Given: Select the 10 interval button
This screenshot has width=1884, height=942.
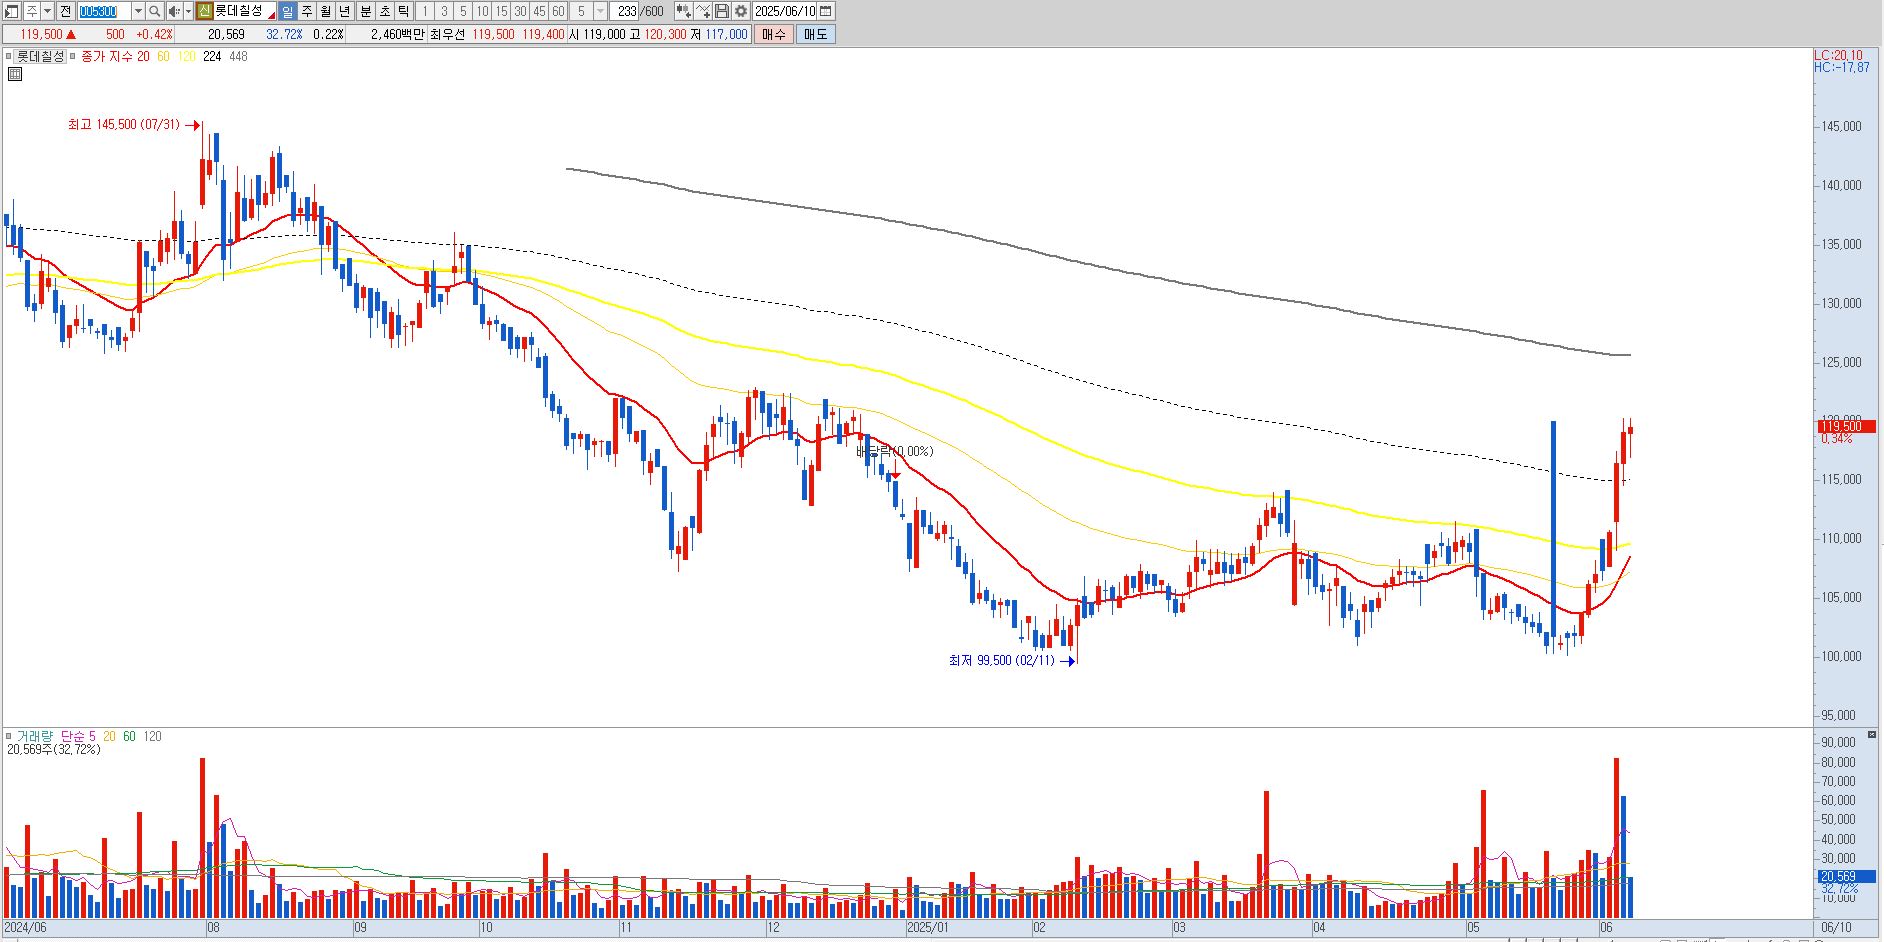Looking at the screenshot, I should [482, 11].
